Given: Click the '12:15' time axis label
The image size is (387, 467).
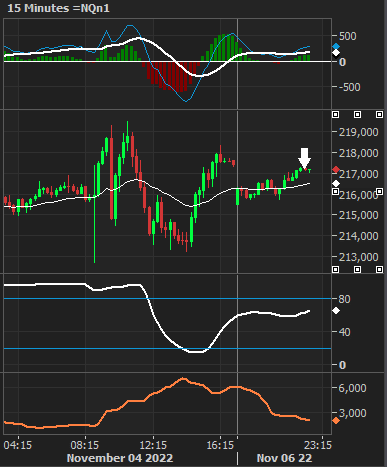Looking at the screenshot, I should pyautogui.click(x=153, y=445).
